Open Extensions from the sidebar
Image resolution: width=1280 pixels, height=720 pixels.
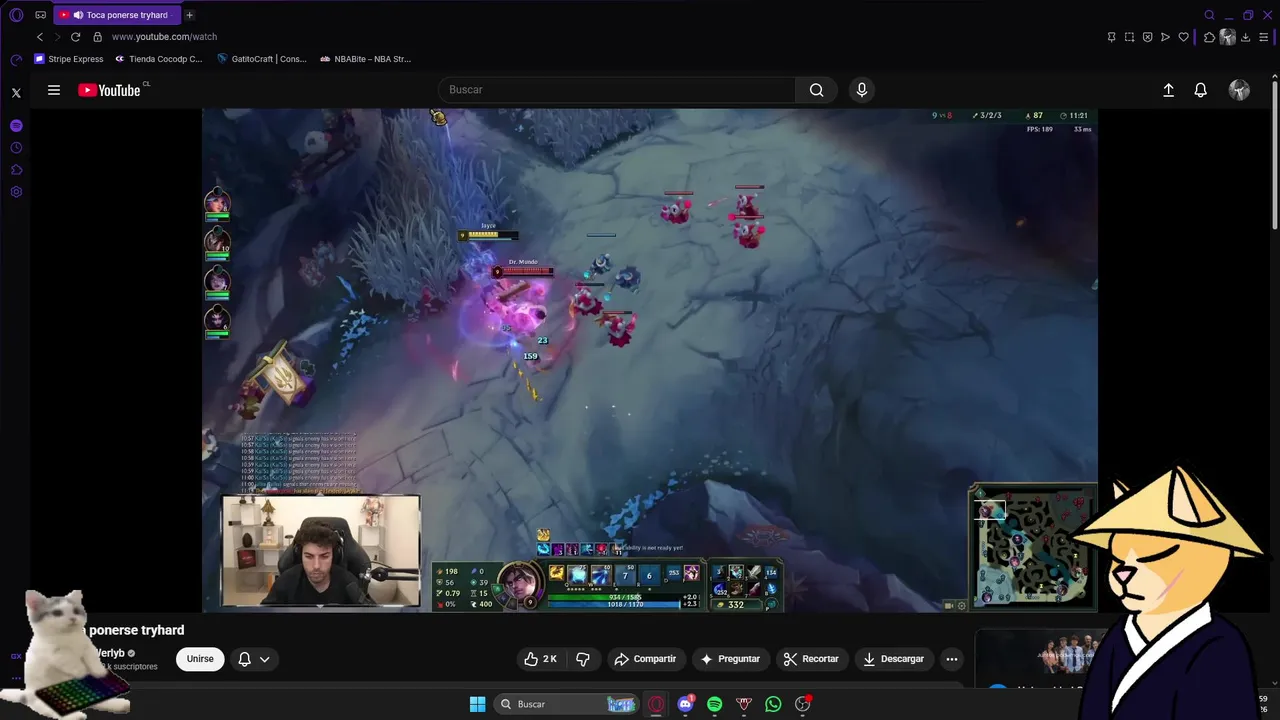pyautogui.click(x=16, y=170)
